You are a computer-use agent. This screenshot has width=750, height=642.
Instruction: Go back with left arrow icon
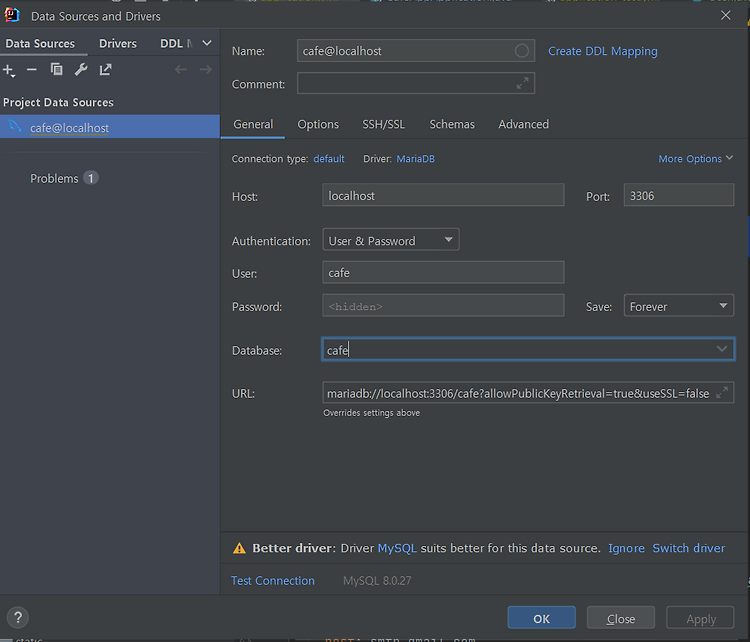pyautogui.click(x=181, y=70)
